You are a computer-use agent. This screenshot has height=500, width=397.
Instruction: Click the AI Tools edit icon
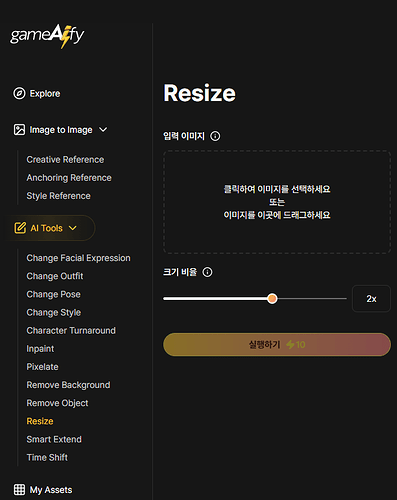tap(20, 228)
